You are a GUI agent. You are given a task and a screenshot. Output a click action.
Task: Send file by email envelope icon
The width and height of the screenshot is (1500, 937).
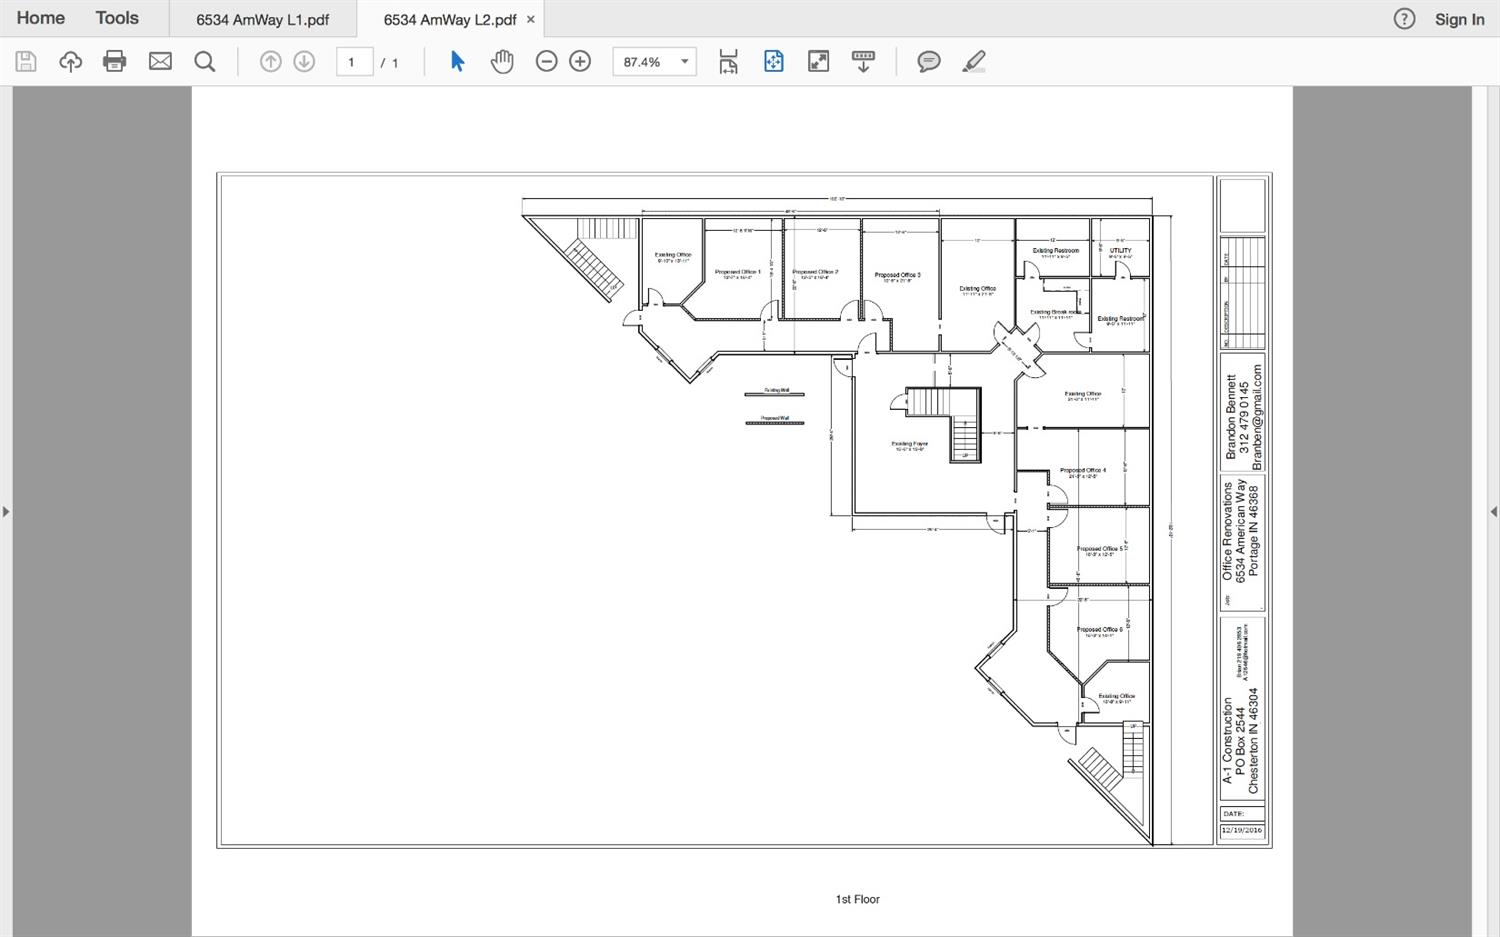click(160, 62)
